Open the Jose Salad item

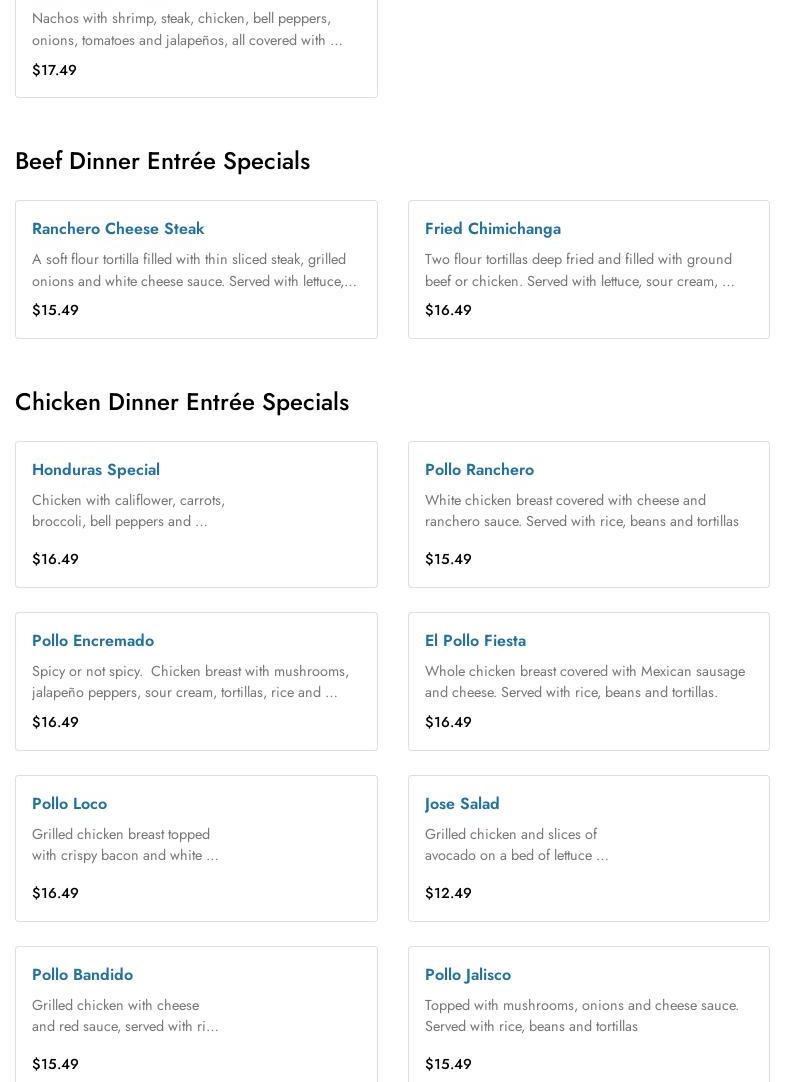coord(462,804)
